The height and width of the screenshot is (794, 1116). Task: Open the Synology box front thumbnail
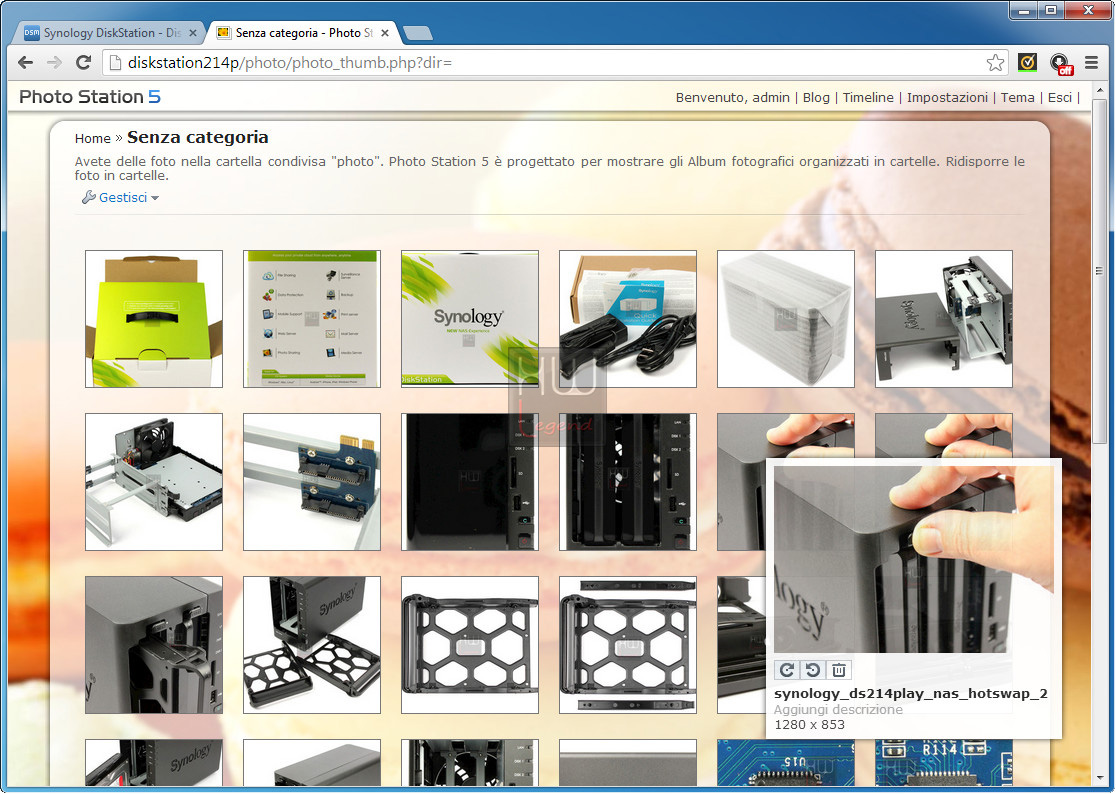(470, 319)
